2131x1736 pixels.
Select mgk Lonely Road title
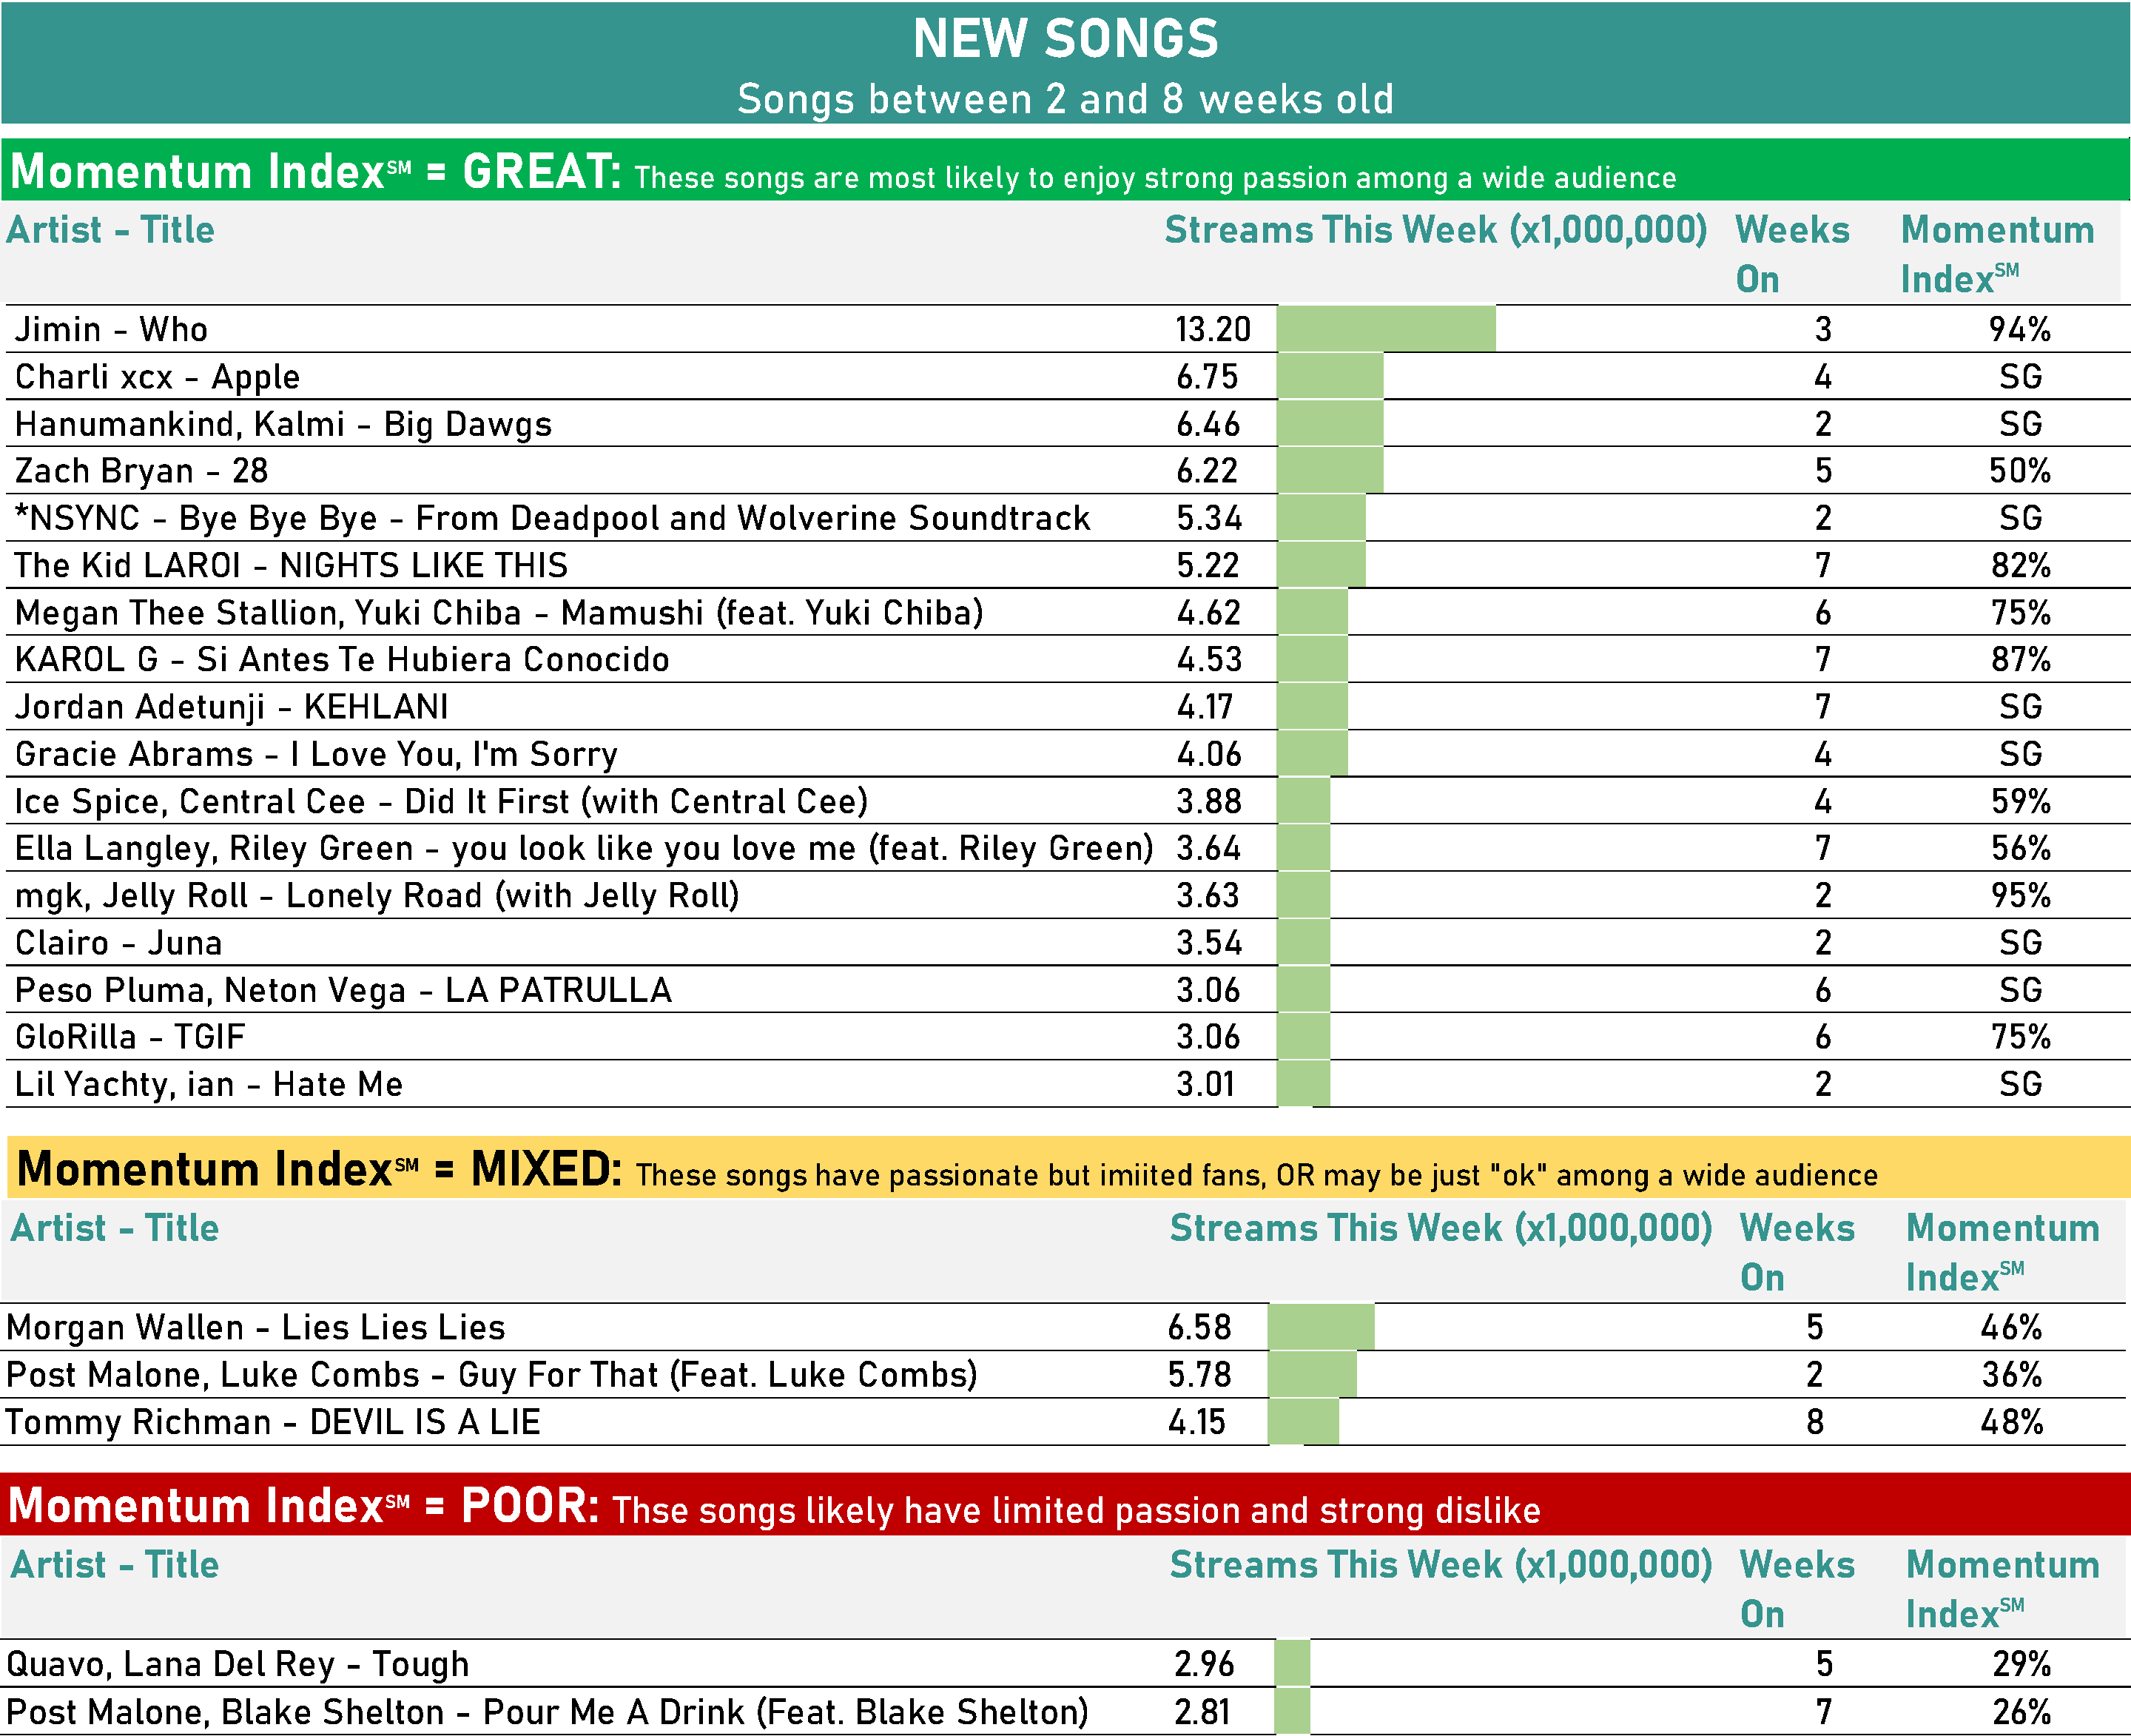pyautogui.click(x=377, y=895)
